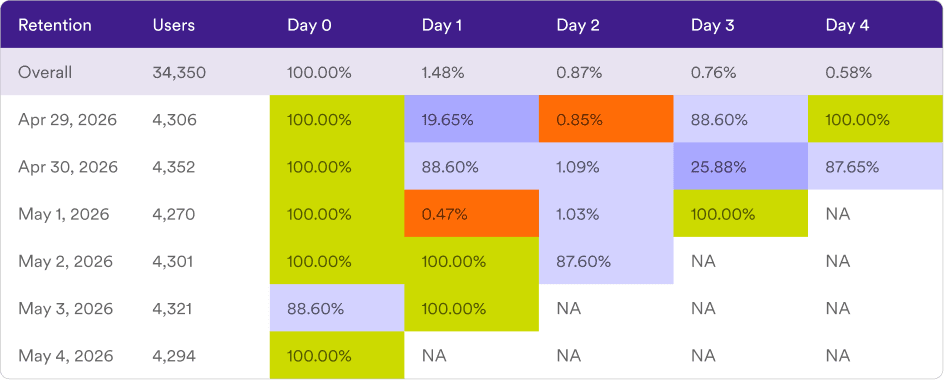Click the Day 0 column header
Image resolution: width=944 pixels, height=380 pixels.
[309, 25]
